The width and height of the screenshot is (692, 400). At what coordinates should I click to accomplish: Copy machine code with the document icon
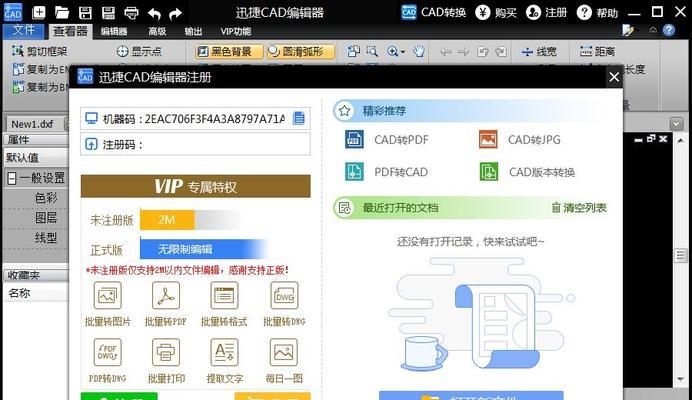pyautogui.click(x=299, y=118)
